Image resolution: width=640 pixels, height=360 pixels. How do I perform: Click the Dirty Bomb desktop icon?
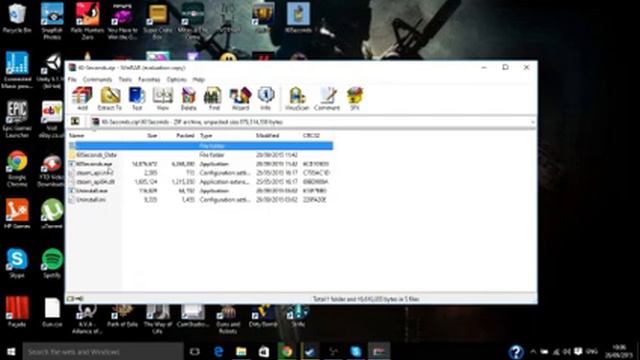pyautogui.click(x=263, y=315)
